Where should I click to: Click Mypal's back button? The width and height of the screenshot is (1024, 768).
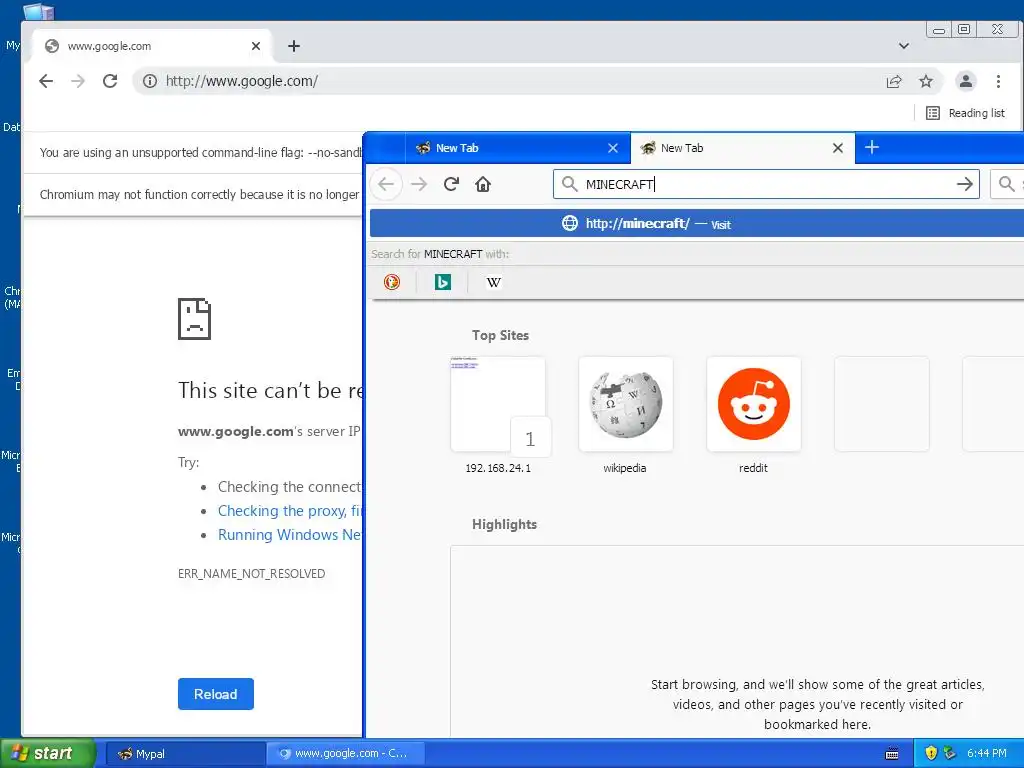[x=387, y=184]
